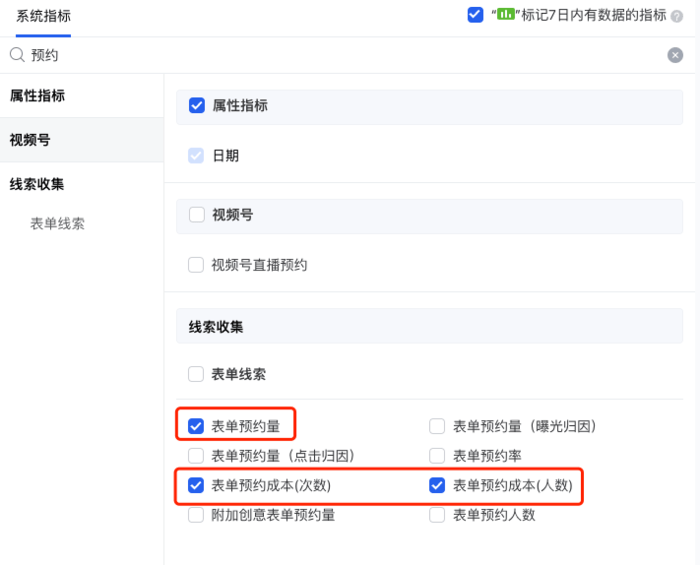Clear the search field text
This screenshot has width=700, height=565.
676,55
